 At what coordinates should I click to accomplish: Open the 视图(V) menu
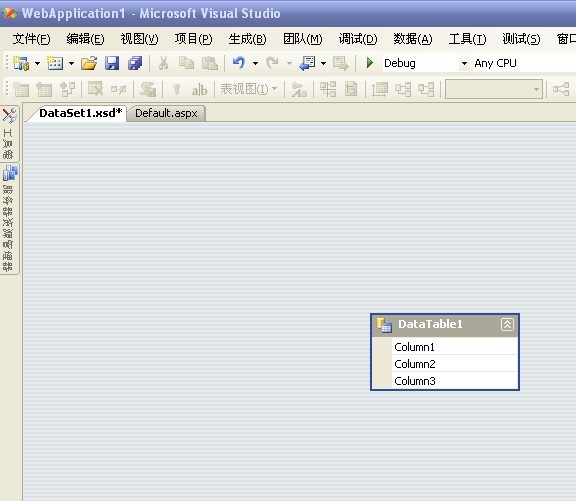click(139, 39)
